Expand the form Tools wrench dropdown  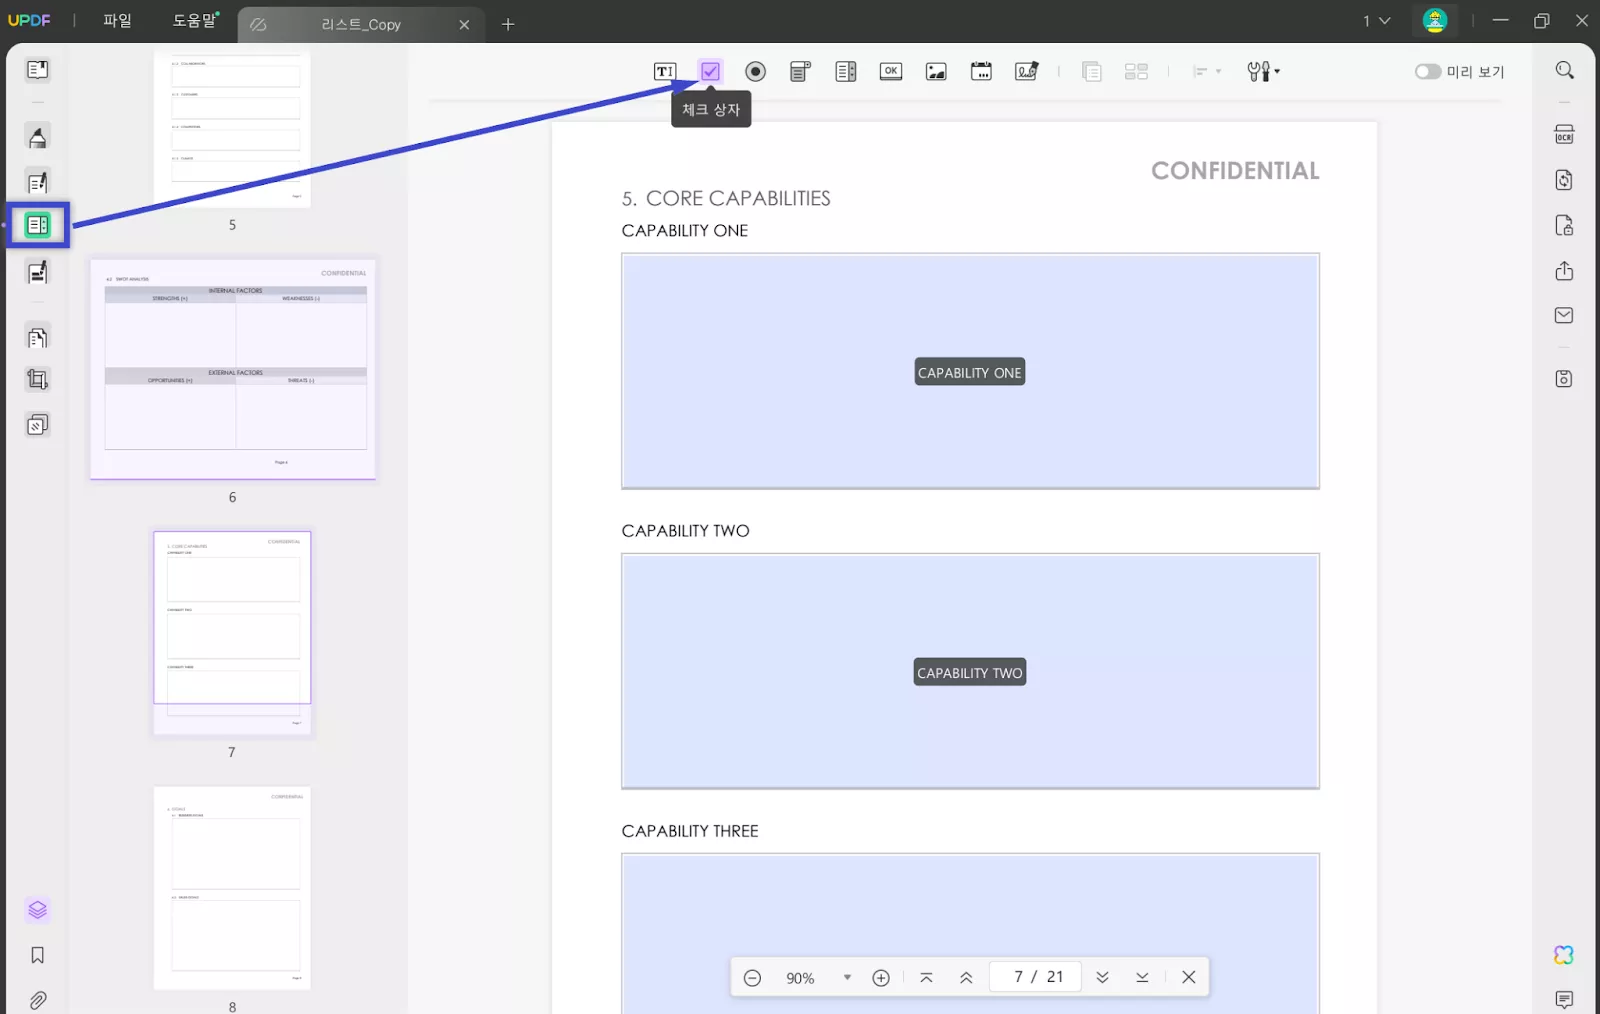pos(1263,71)
